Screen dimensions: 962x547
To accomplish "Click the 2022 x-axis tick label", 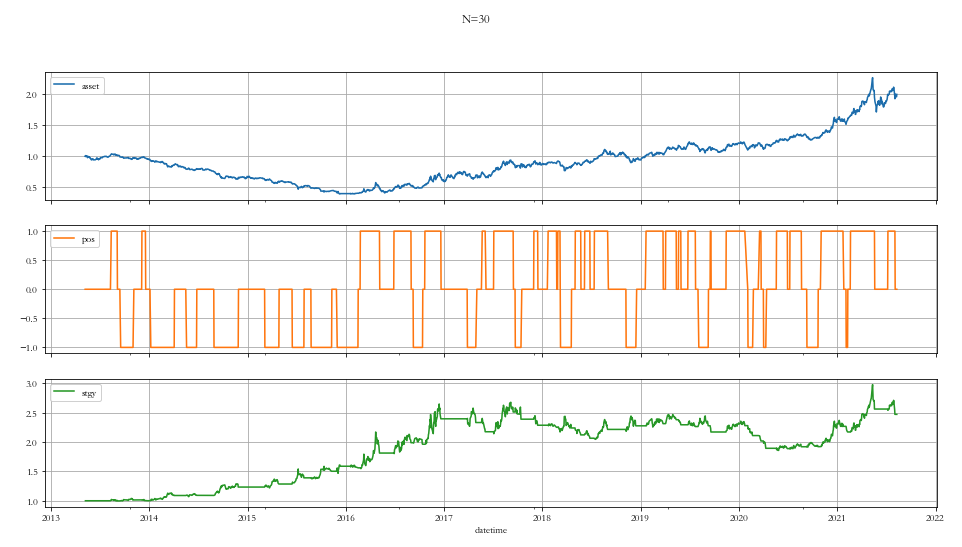I will pos(936,518).
